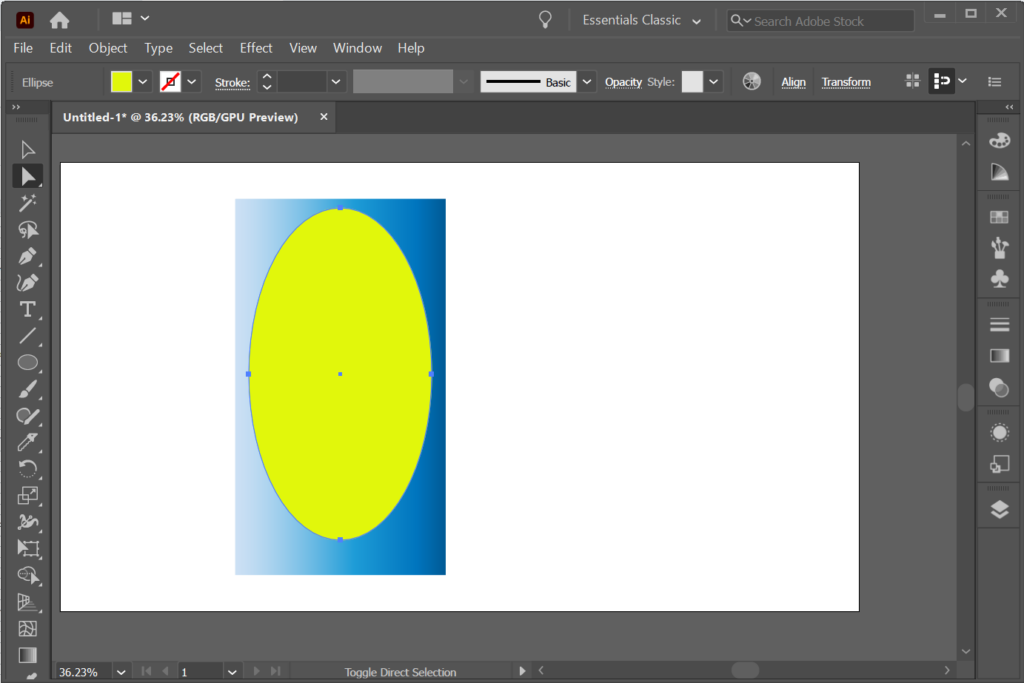Viewport: 1024px width, 683px height.
Task: Open the Color panel
Action: tap(999, 140)
